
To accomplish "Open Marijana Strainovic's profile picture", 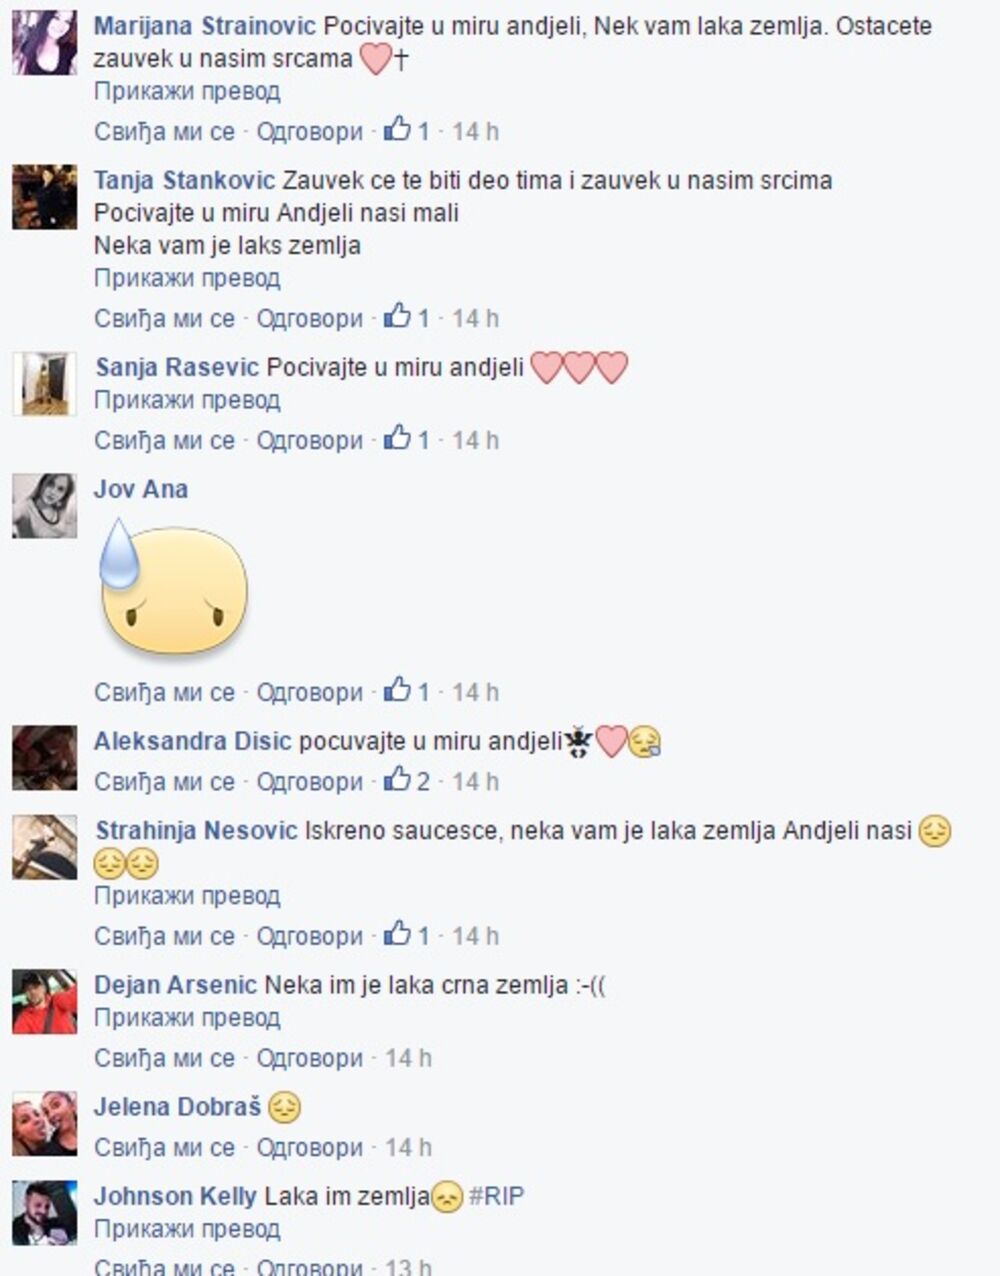I will coord(44,43).
